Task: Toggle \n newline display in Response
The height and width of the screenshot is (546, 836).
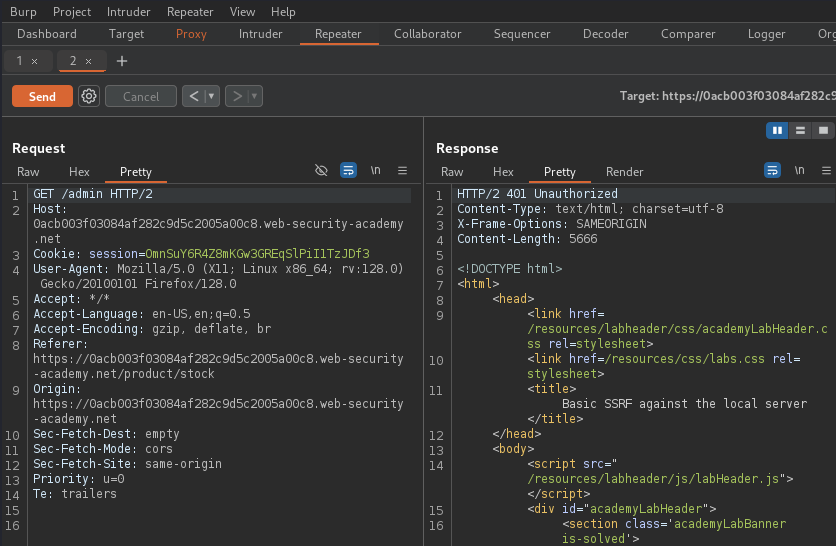Action: [x=799, y=171]
